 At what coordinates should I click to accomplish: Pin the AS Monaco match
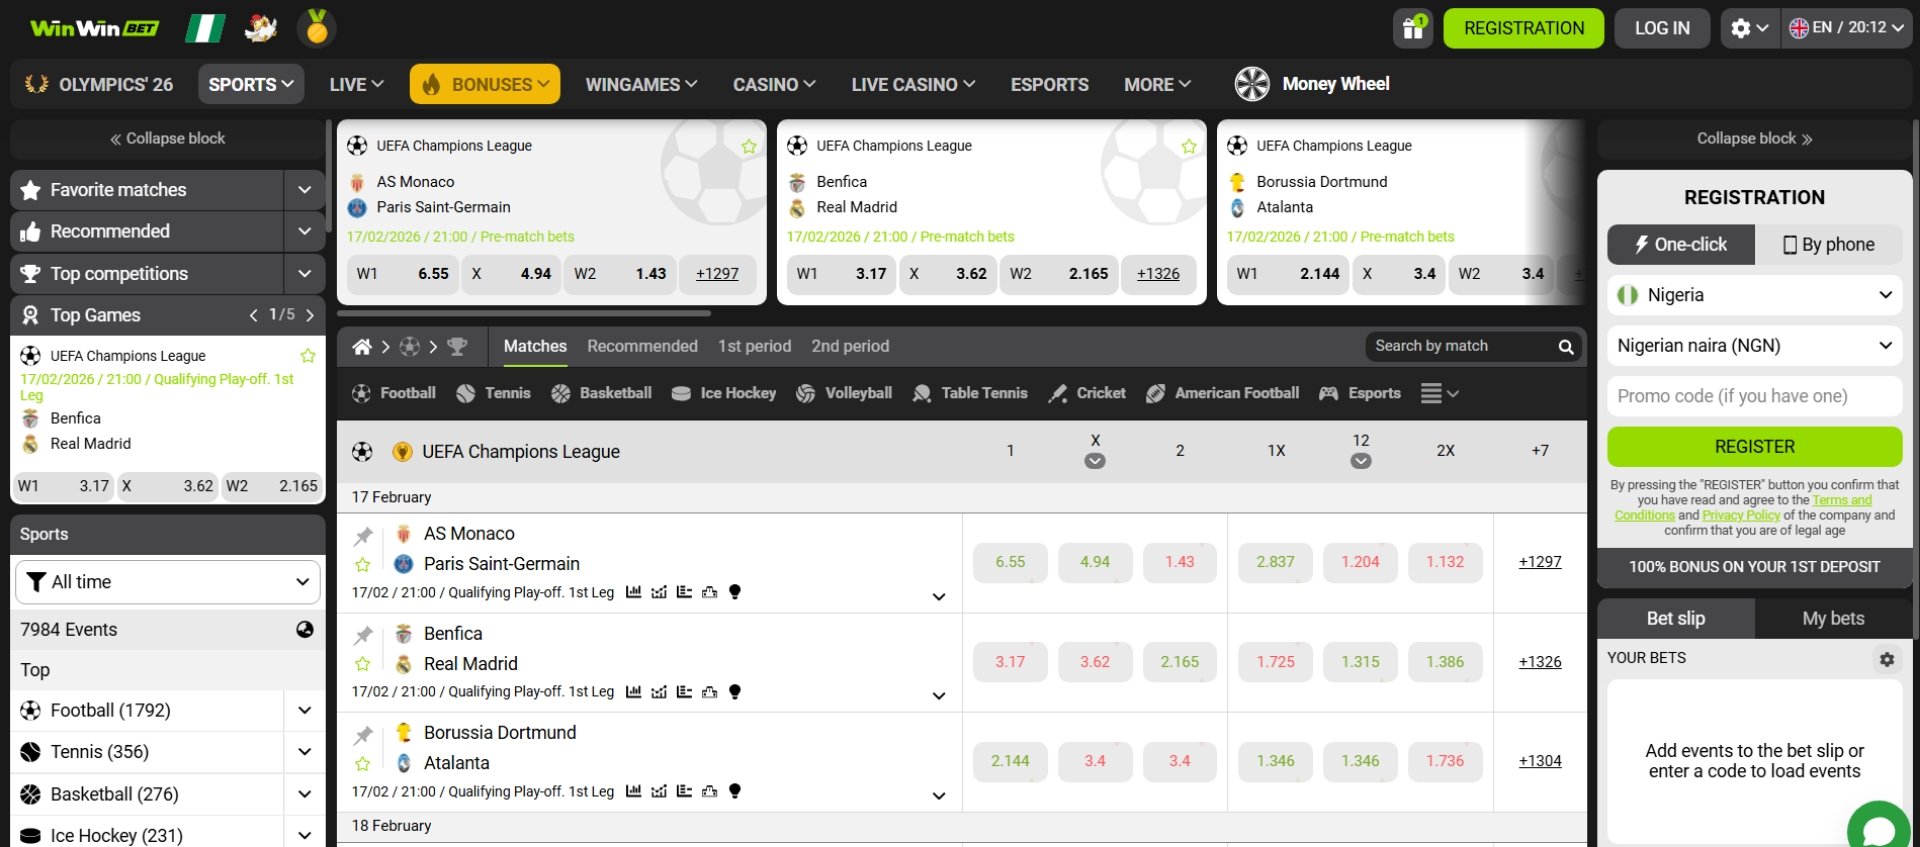tap(363, 536)
